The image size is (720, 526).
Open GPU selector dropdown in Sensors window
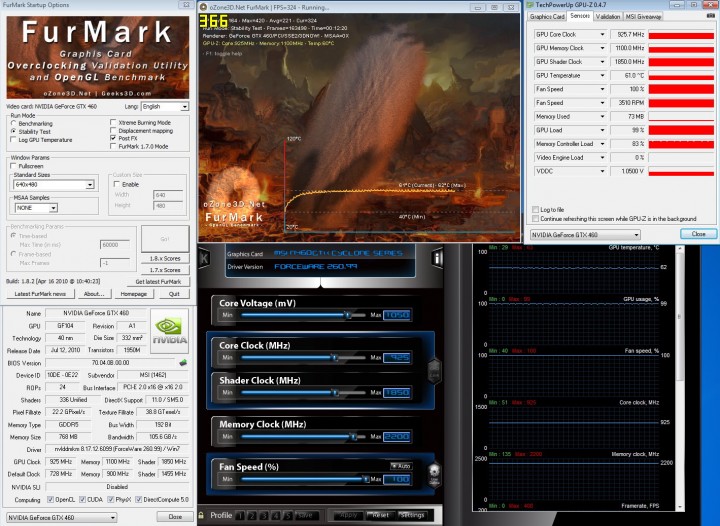(585, 235)
